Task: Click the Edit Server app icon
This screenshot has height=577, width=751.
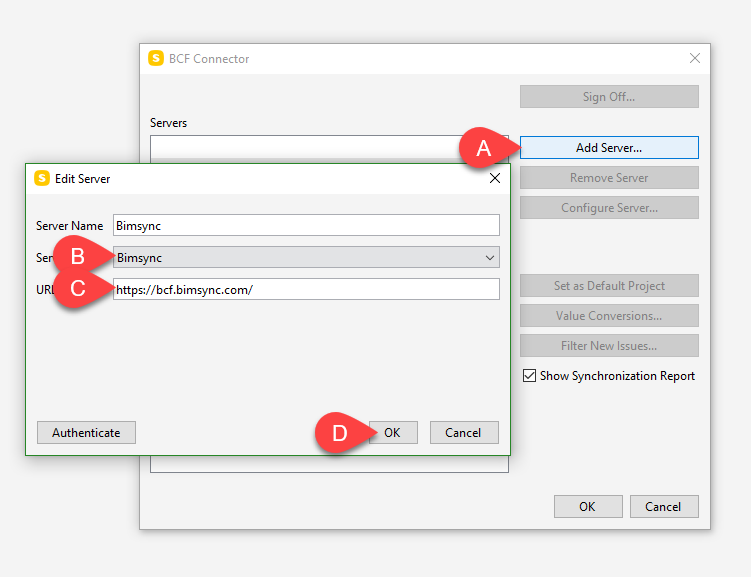Action: tap(42, 178)
